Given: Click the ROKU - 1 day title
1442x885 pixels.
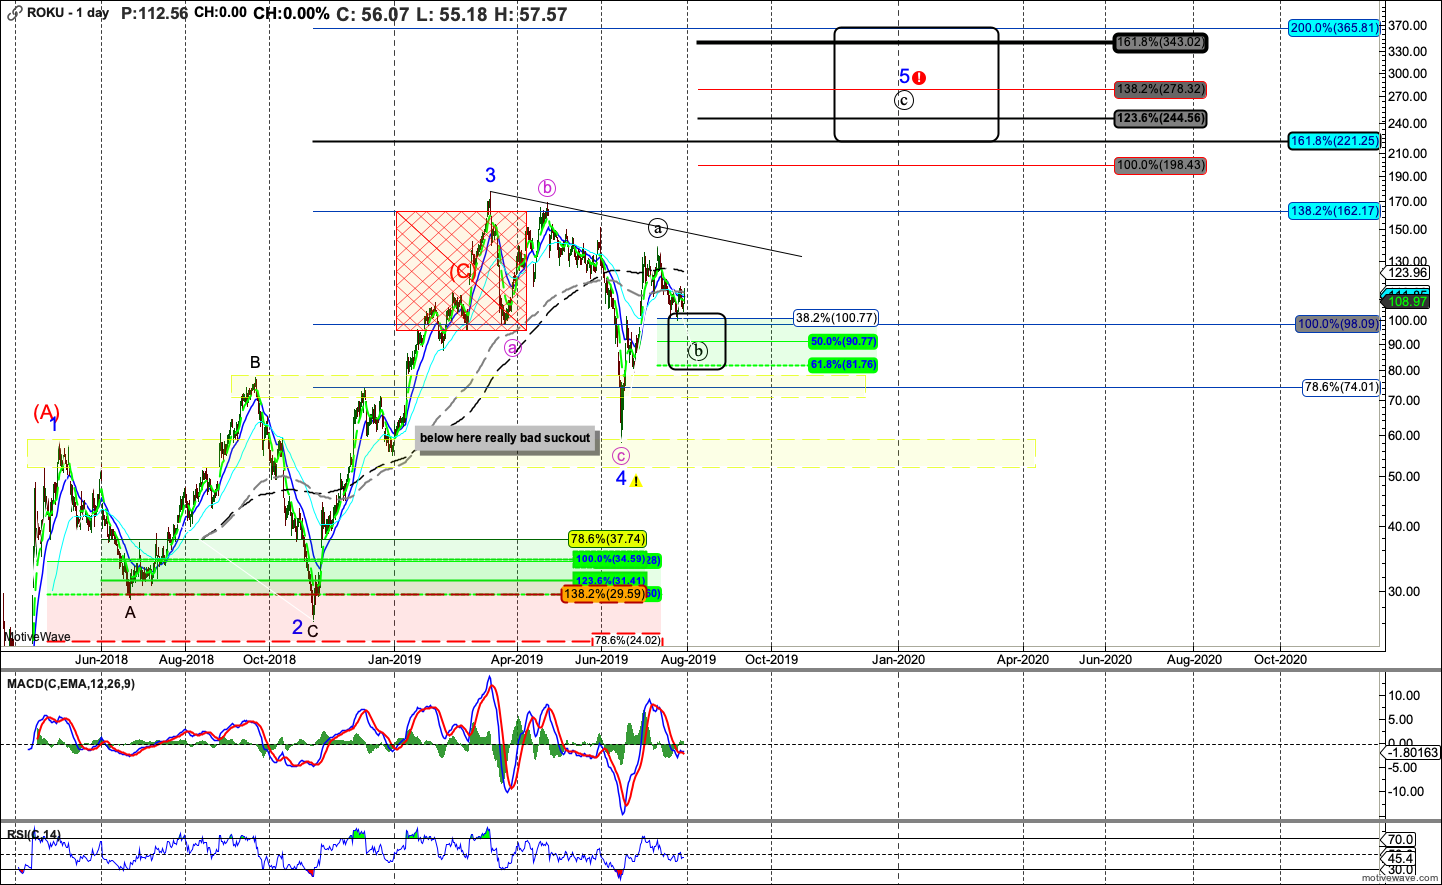Looking at the screenshot, I should [x=68, y=13].
